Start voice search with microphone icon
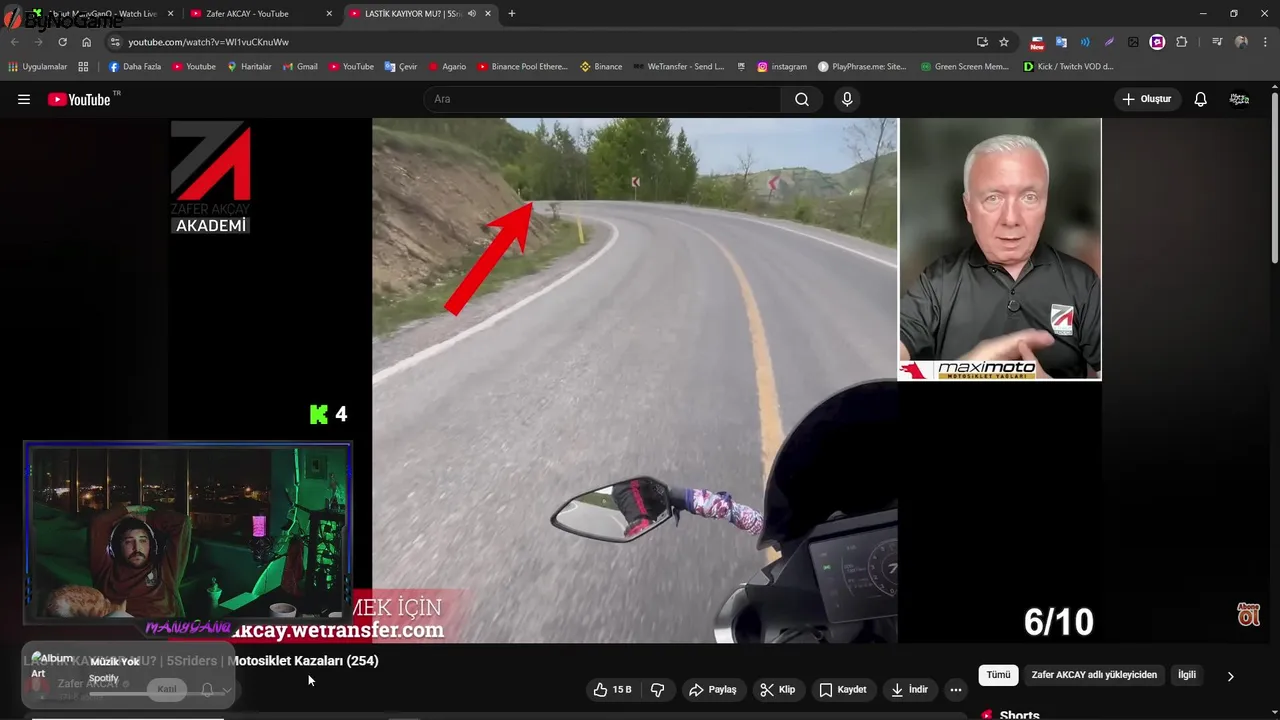The image size is (1280, 720). (x=847, y=99)
